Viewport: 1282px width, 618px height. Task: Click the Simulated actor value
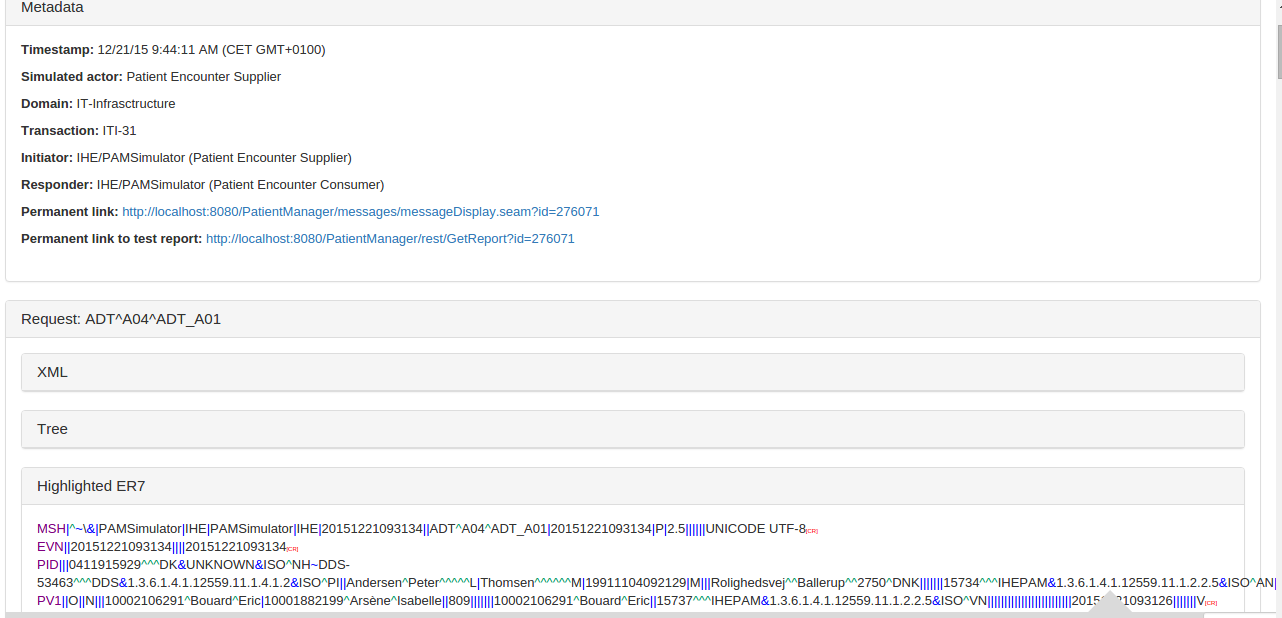(203, 77)
